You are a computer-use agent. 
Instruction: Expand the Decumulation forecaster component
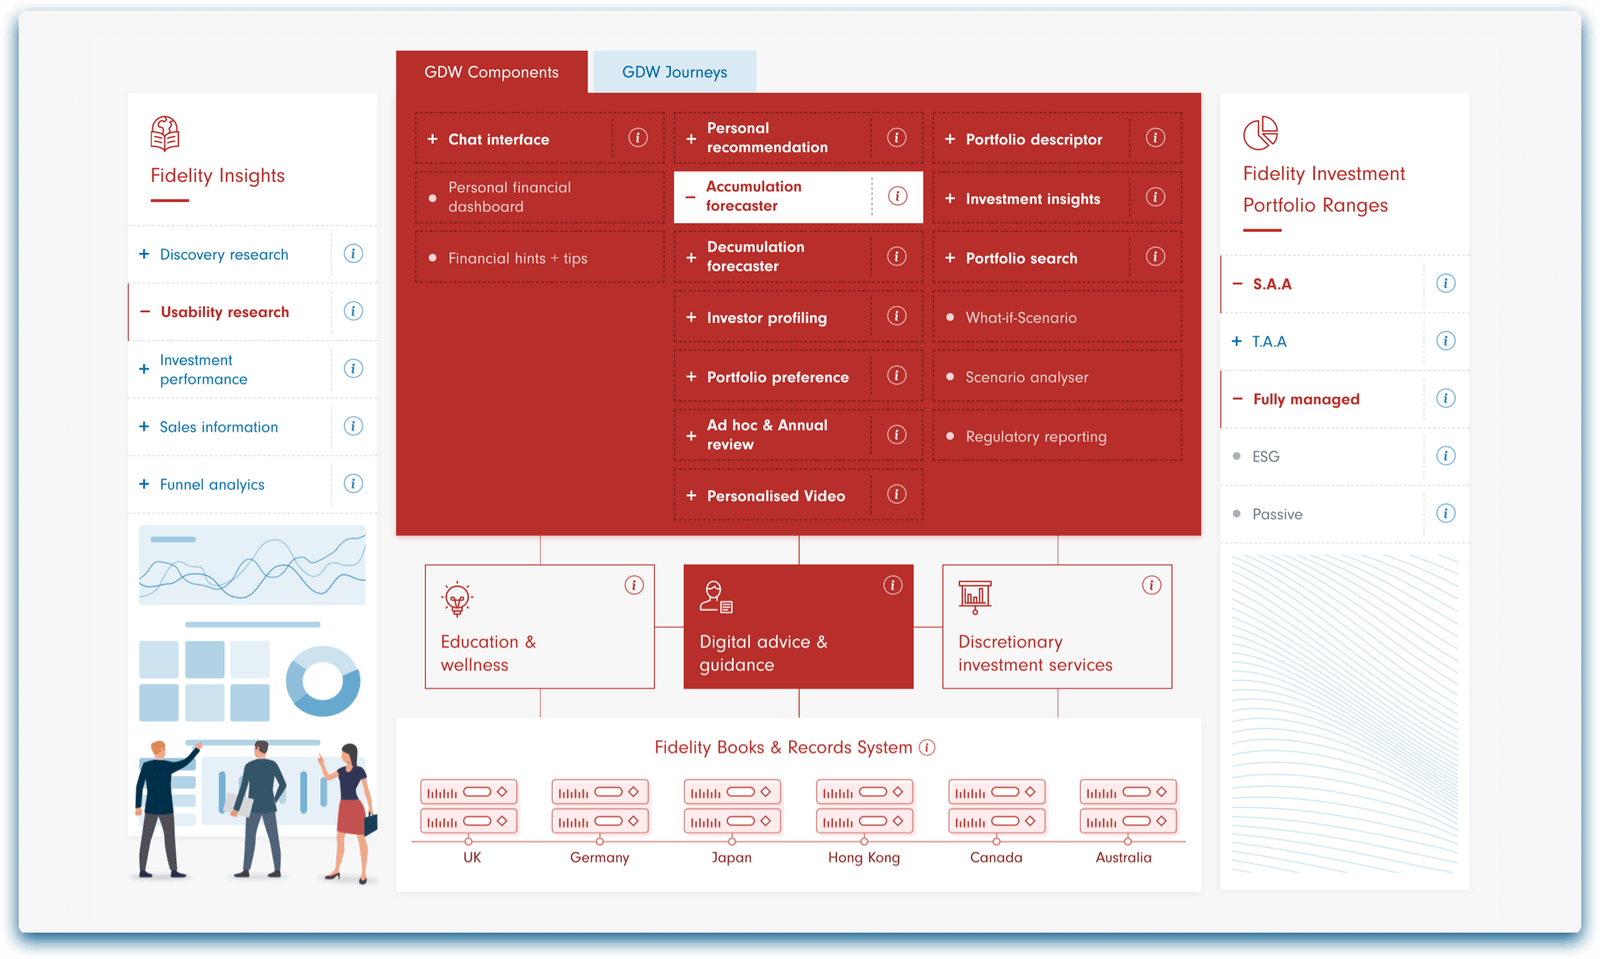pos(691,258)
